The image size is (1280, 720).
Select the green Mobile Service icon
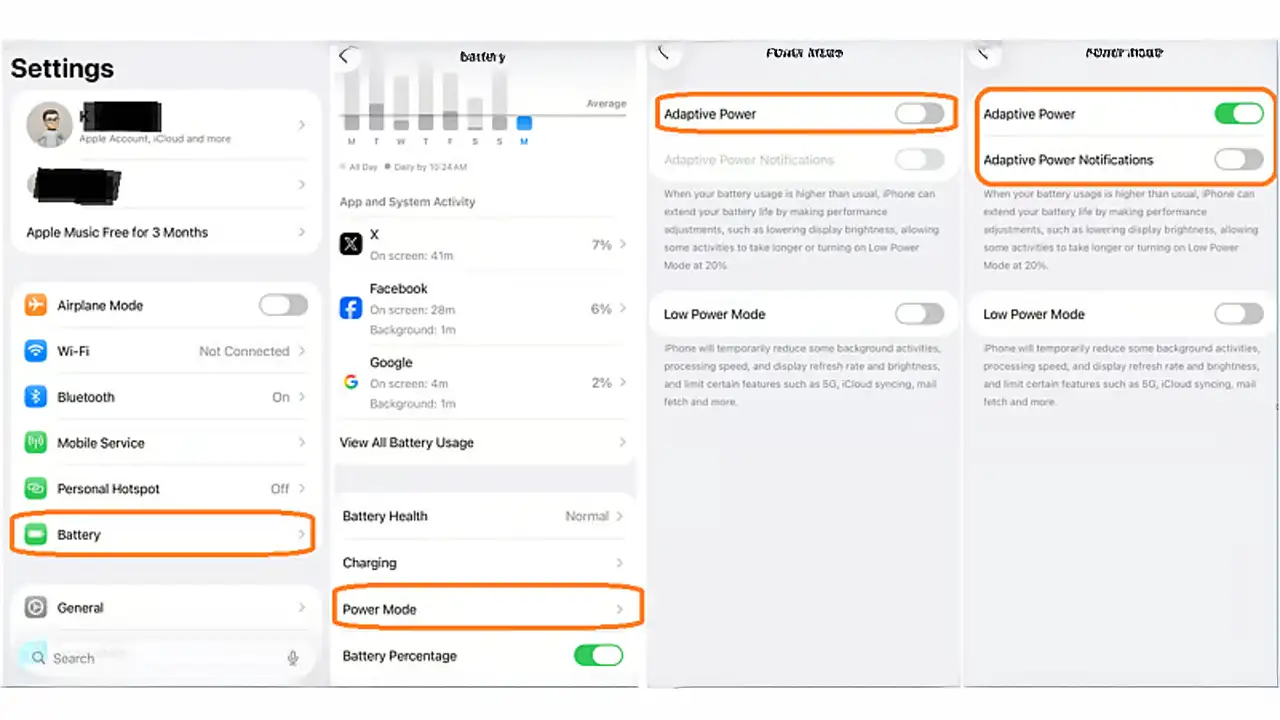[x=37, y=443]
